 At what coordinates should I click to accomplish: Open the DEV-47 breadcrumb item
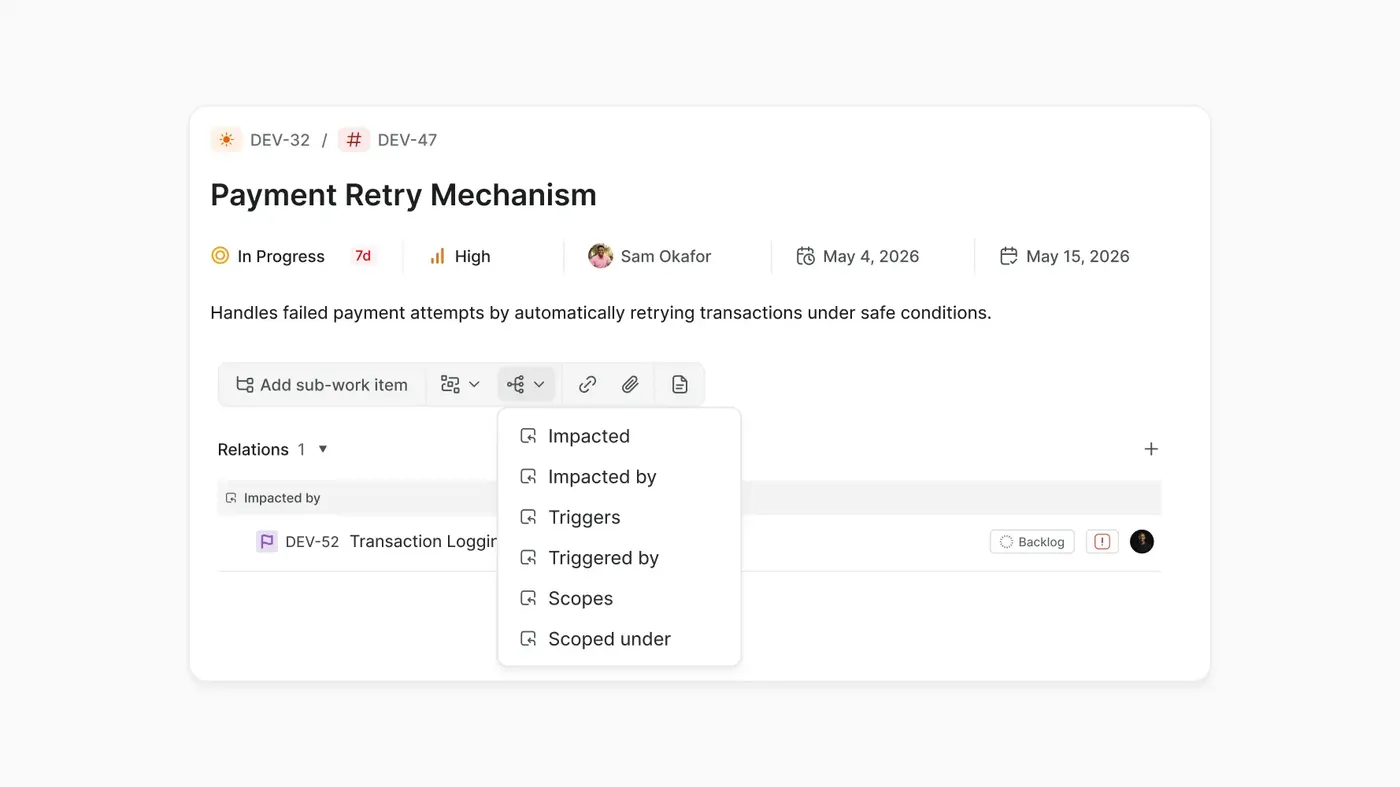click(x=407, y=140)
